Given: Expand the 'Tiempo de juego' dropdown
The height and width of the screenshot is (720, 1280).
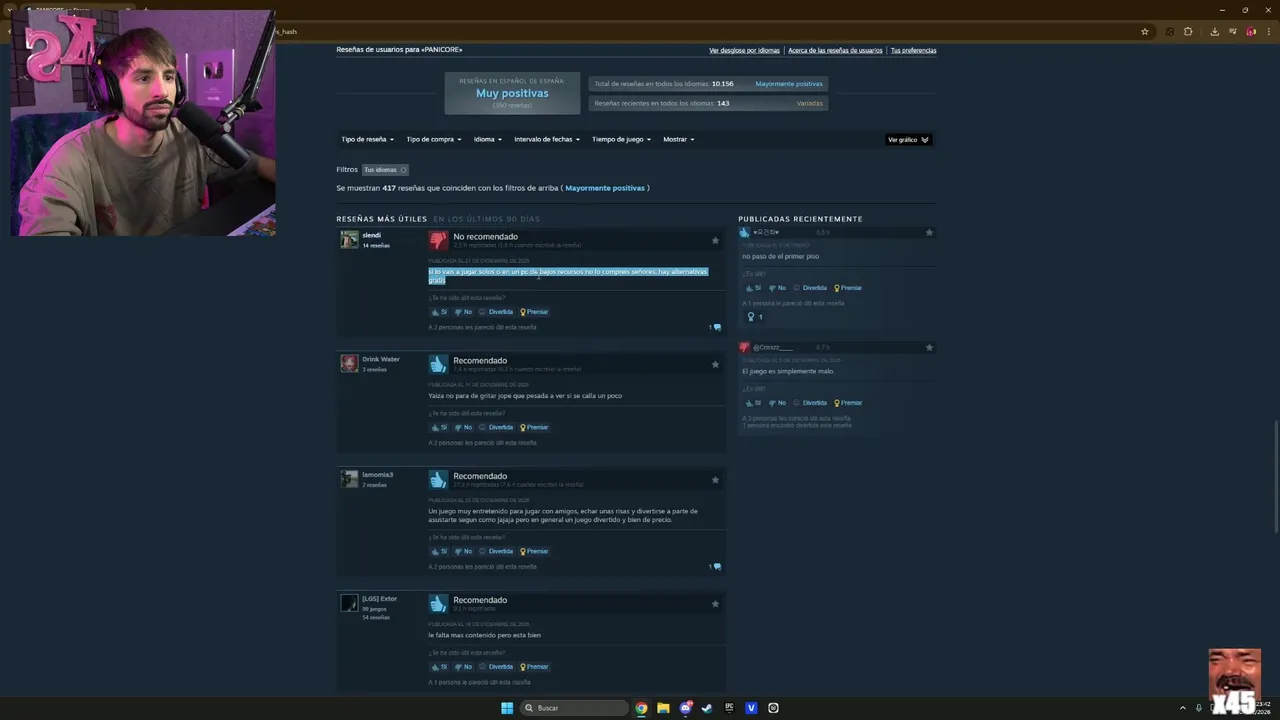Looking at the screenshot, I should (x=621, y=139).
